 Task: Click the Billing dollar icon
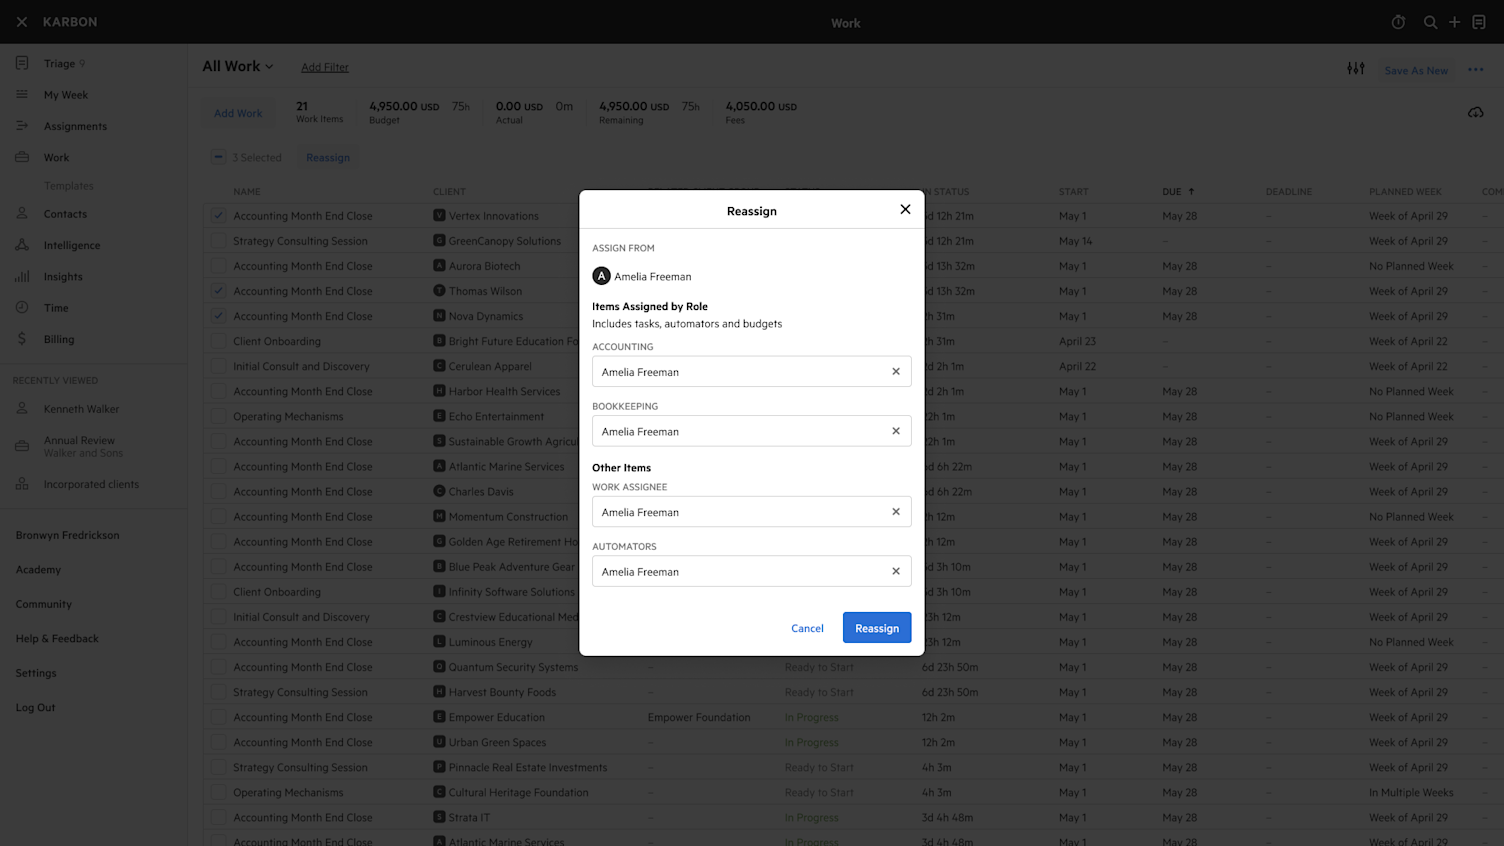click(x=22, y=339)
